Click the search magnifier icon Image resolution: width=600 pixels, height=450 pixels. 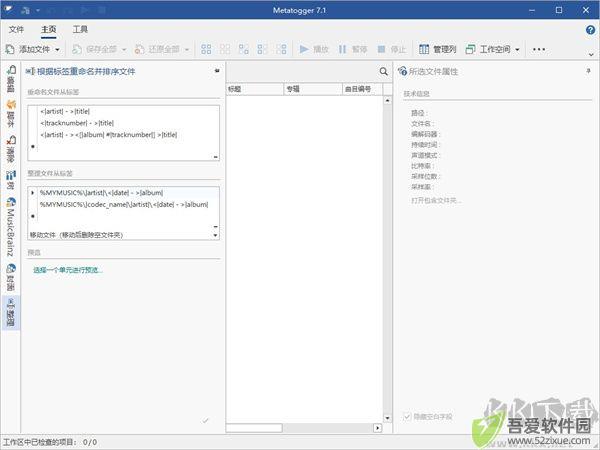tap(383, 72)
